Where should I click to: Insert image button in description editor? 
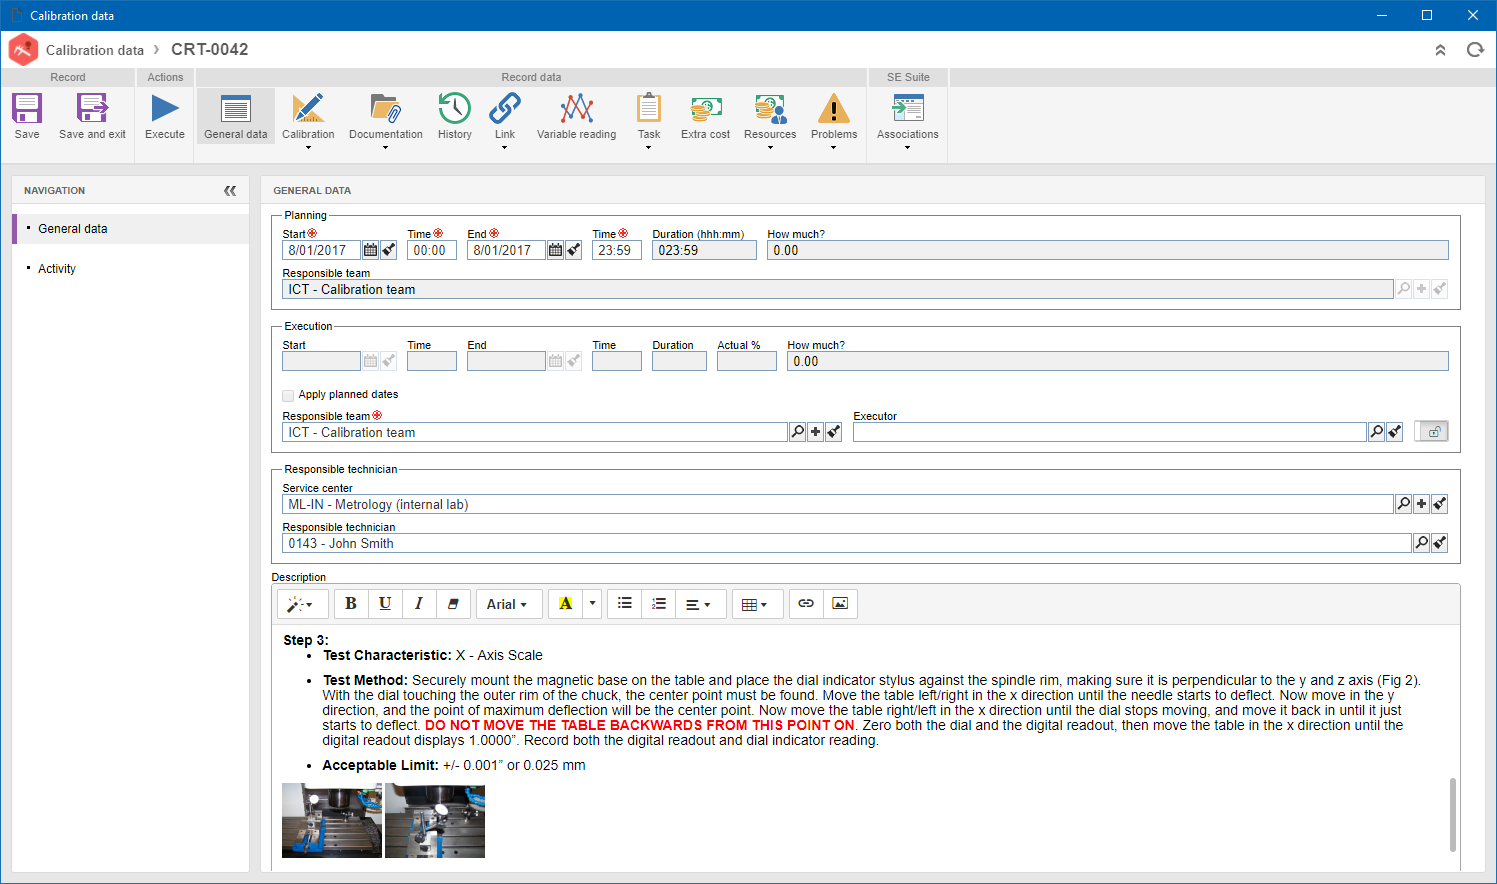click(x=840, y=604)
